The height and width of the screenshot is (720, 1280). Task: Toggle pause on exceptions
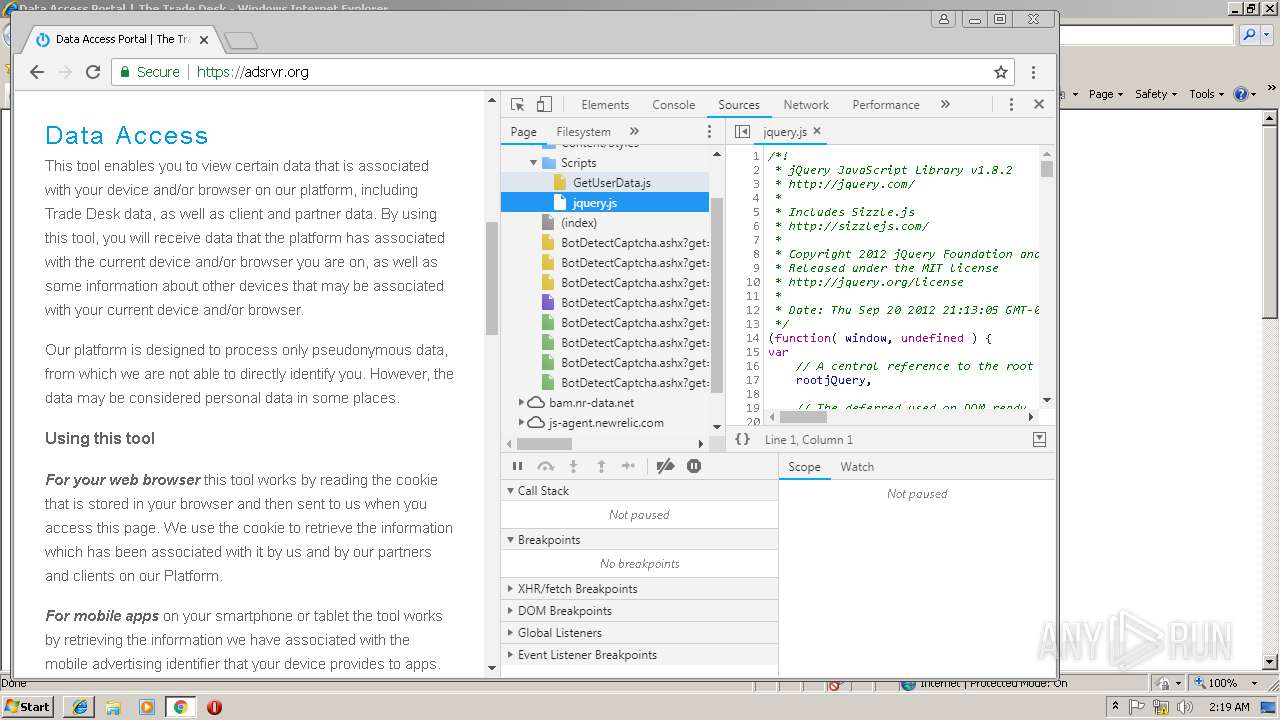[694, 466]
